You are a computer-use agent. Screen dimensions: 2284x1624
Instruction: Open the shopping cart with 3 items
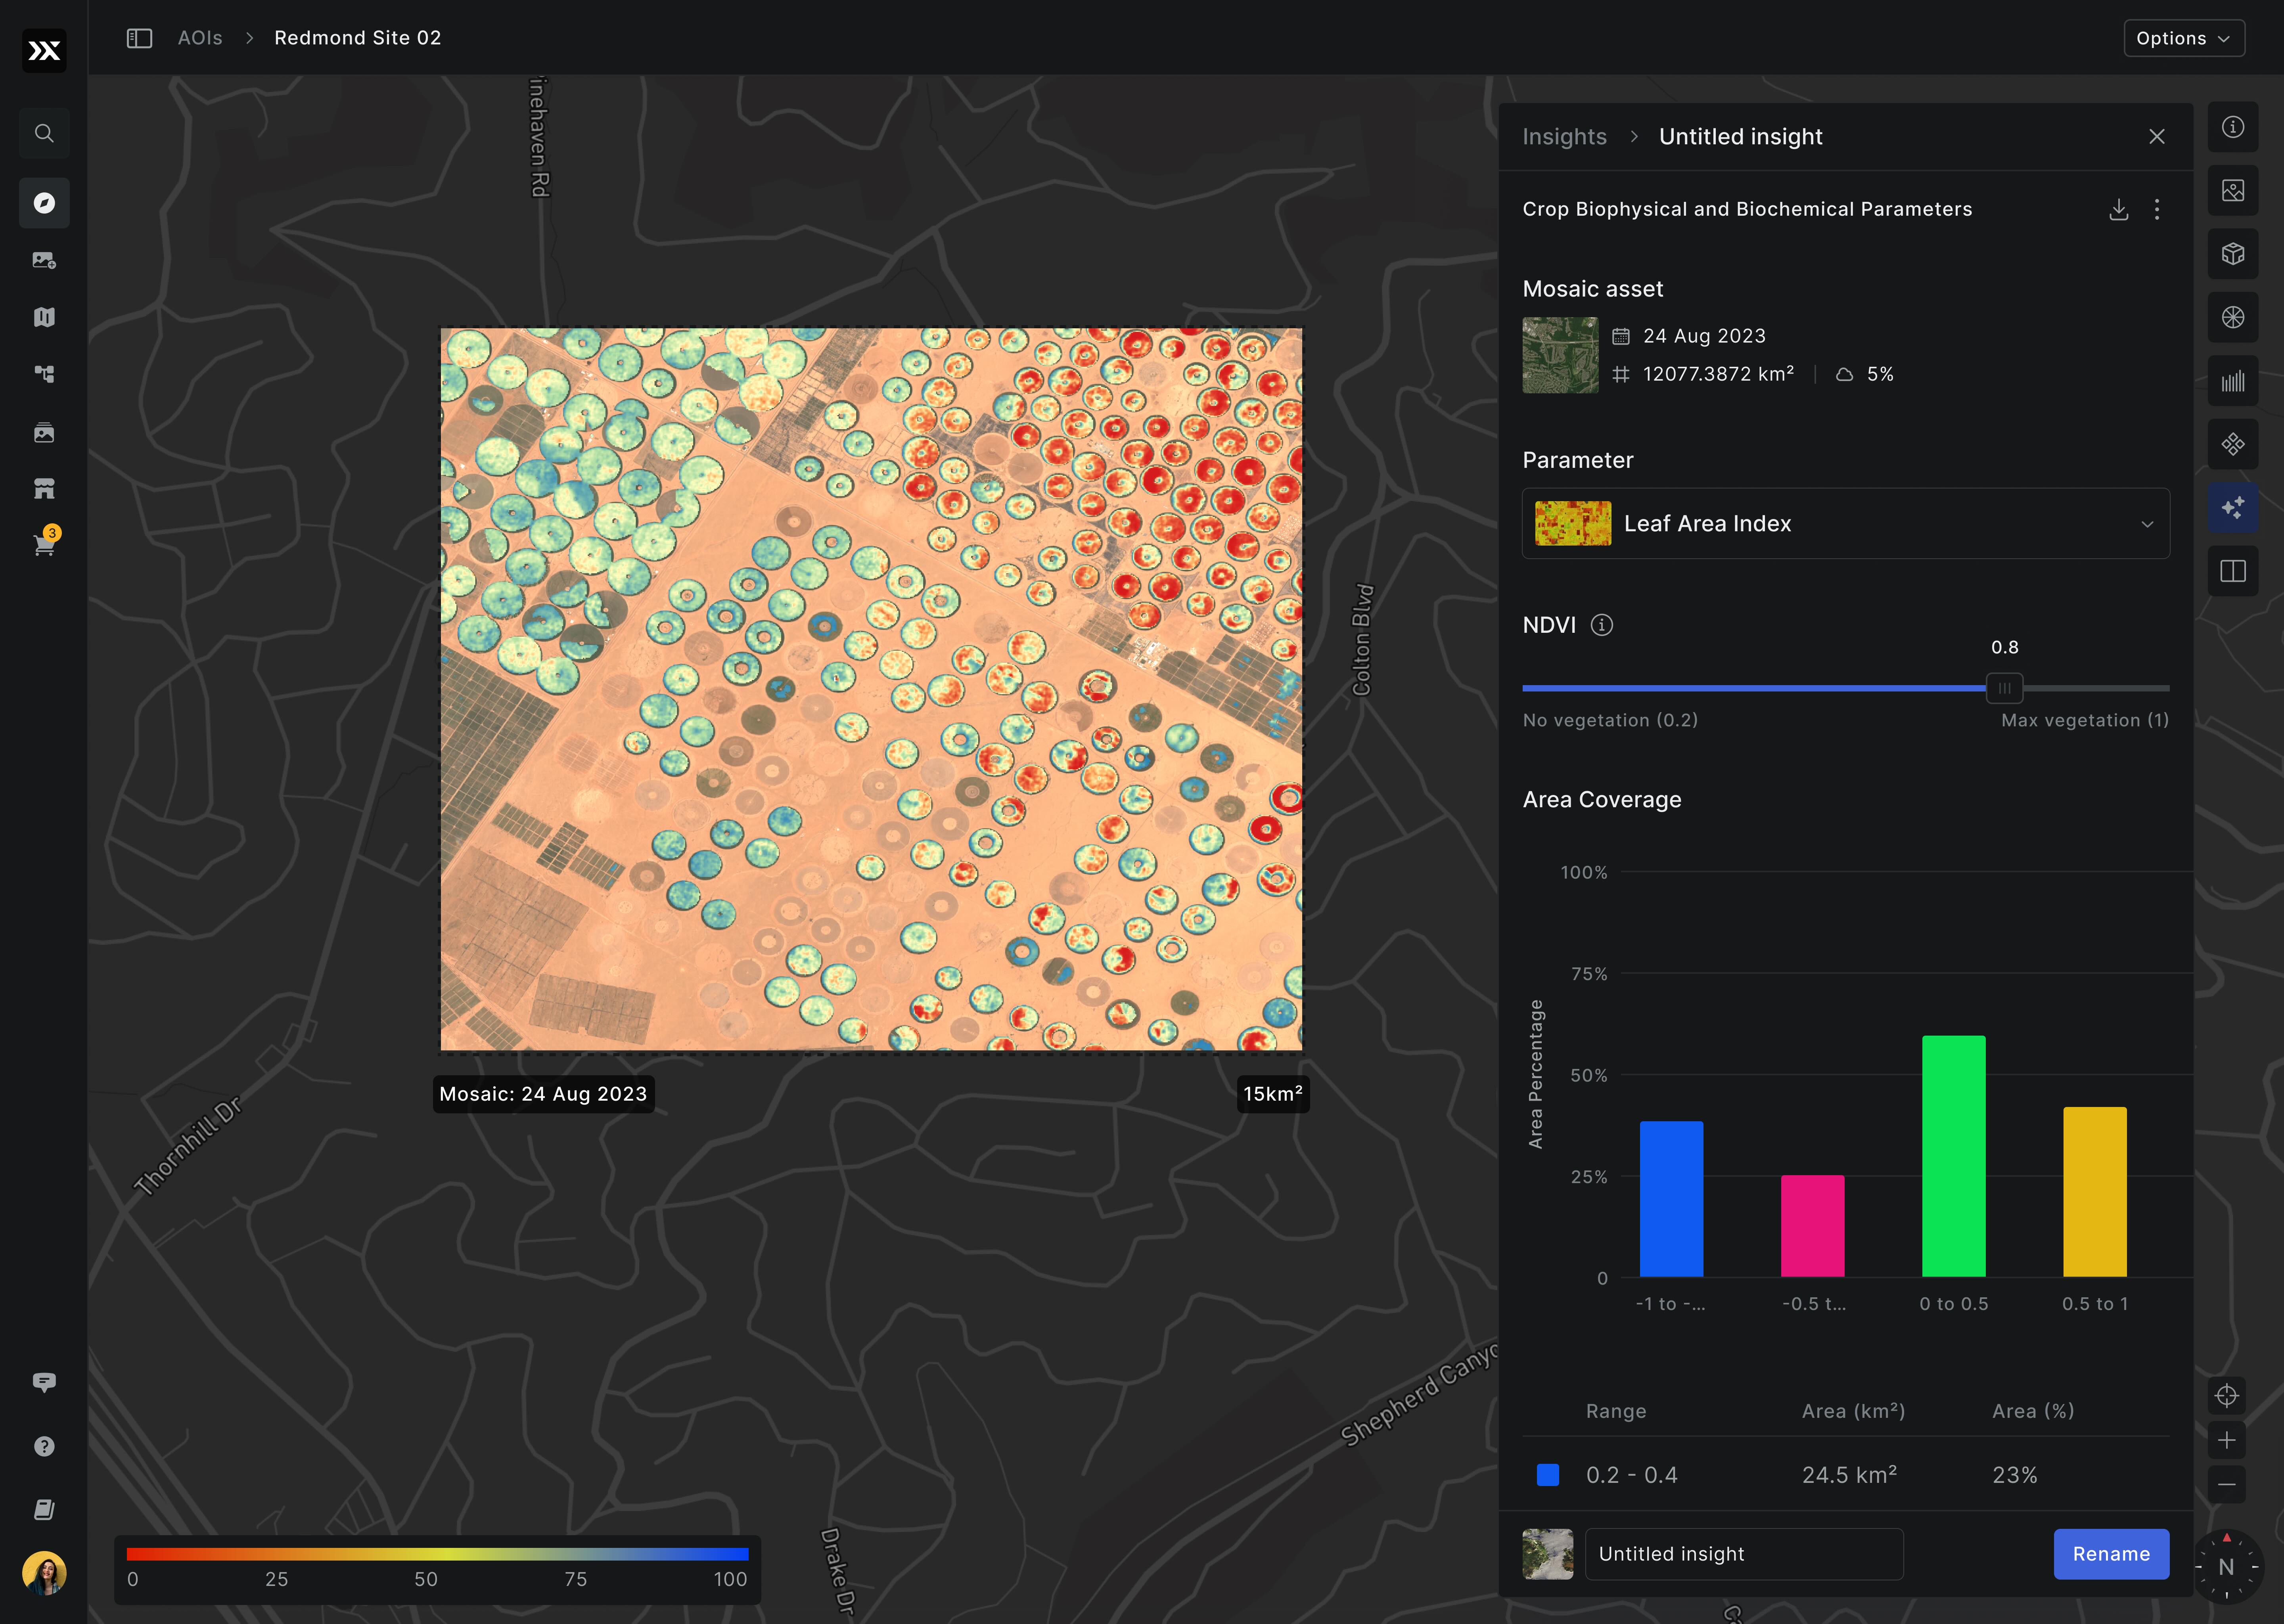pos(44,544)
